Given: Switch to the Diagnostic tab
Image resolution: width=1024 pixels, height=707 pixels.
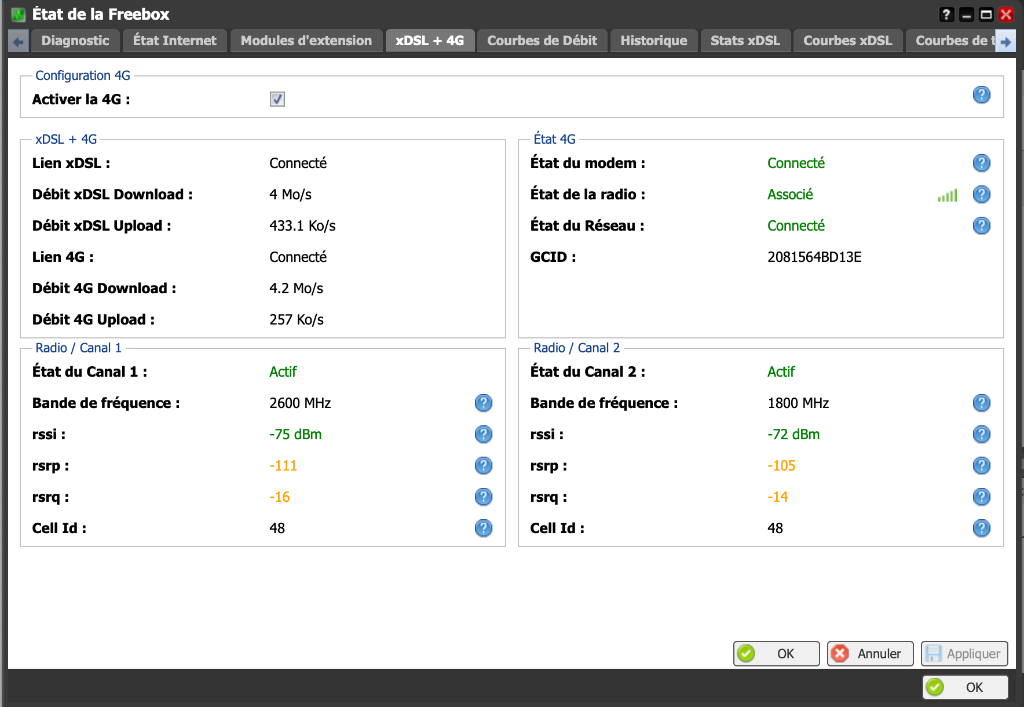Looking at the screenshot, I should (x=75, y=40).
